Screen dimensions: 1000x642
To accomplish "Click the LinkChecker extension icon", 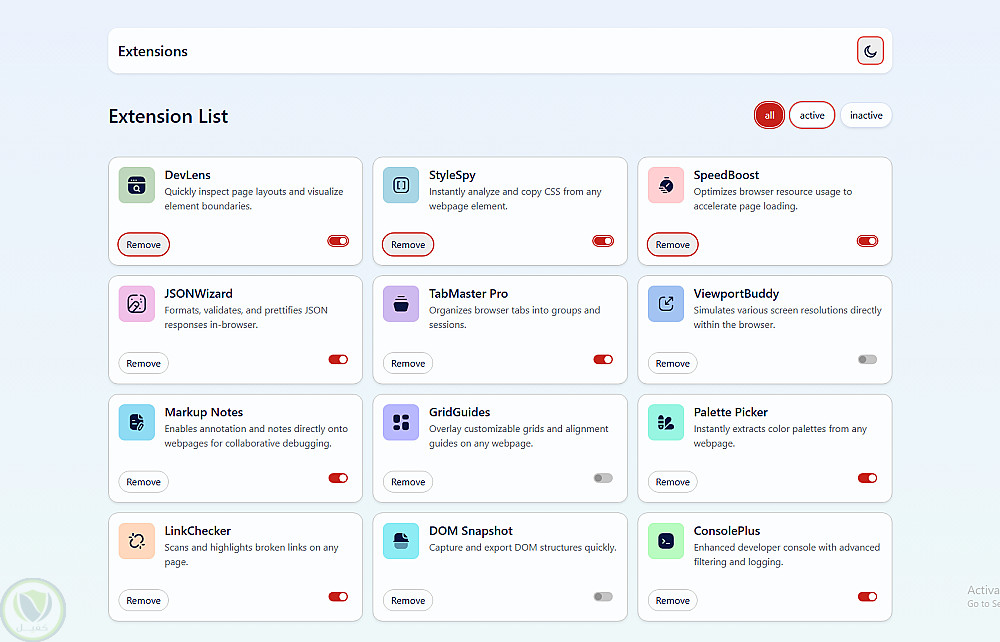I will [x=136, y=541].
